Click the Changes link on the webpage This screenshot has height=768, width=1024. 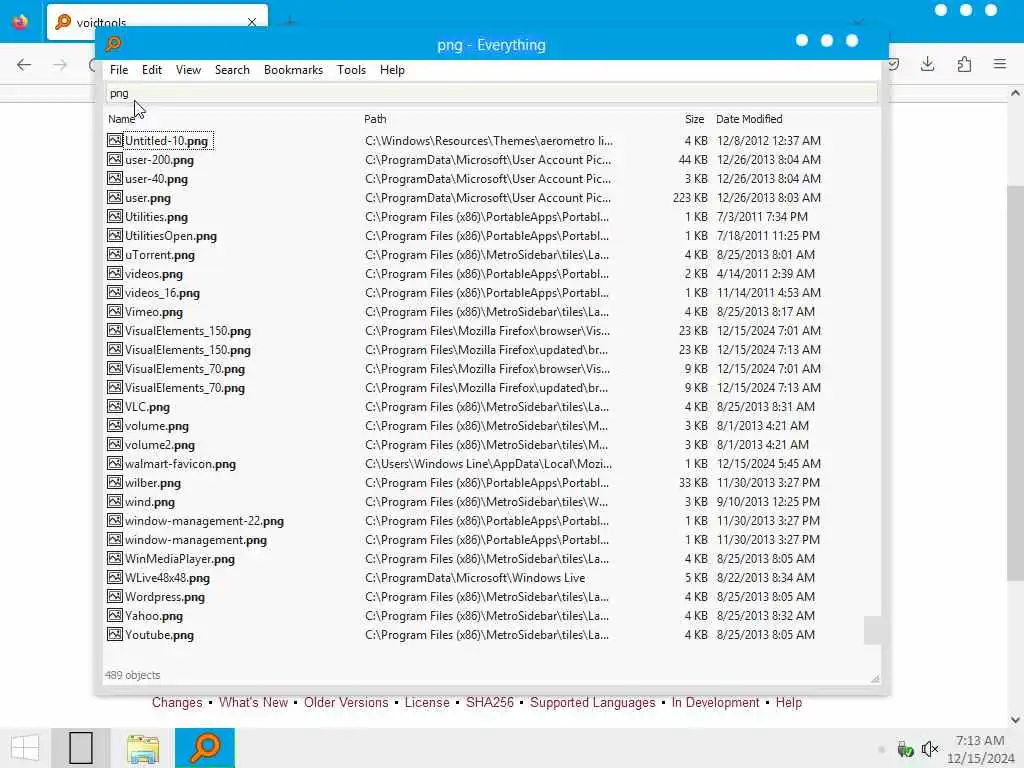[177, 703]
